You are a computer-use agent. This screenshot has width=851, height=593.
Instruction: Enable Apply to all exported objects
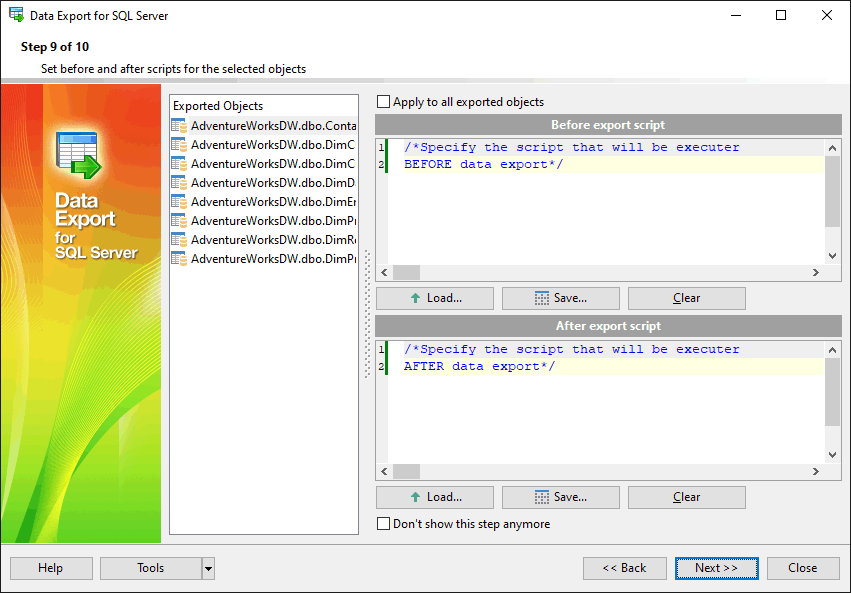[384, 102]
